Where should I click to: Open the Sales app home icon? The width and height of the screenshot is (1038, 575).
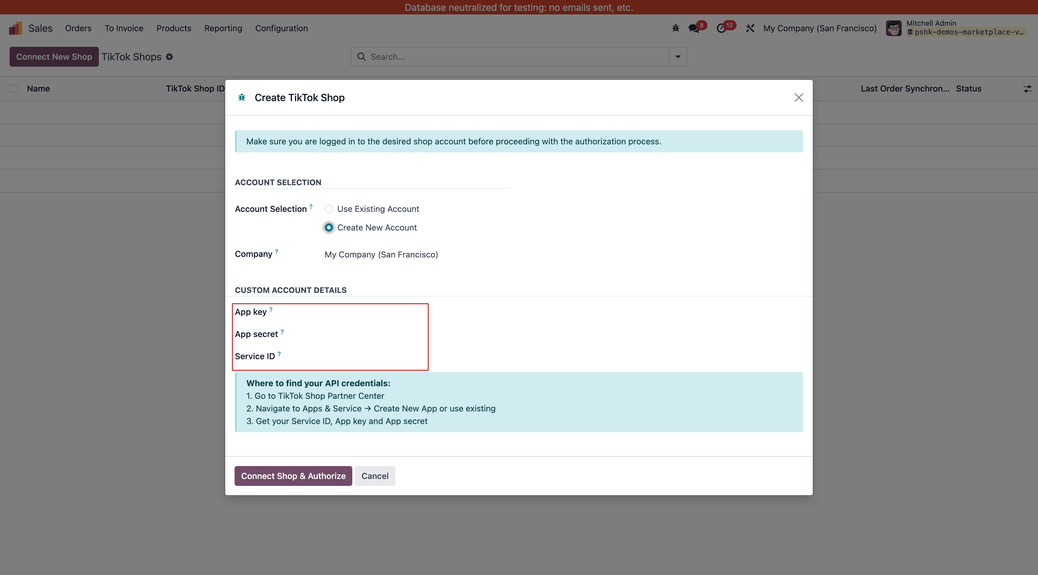(15, 28)
